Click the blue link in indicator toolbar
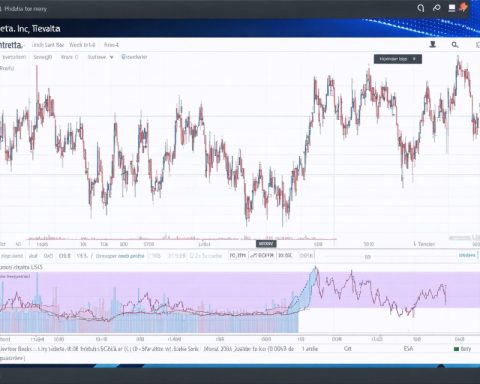 tap(131, 256)
